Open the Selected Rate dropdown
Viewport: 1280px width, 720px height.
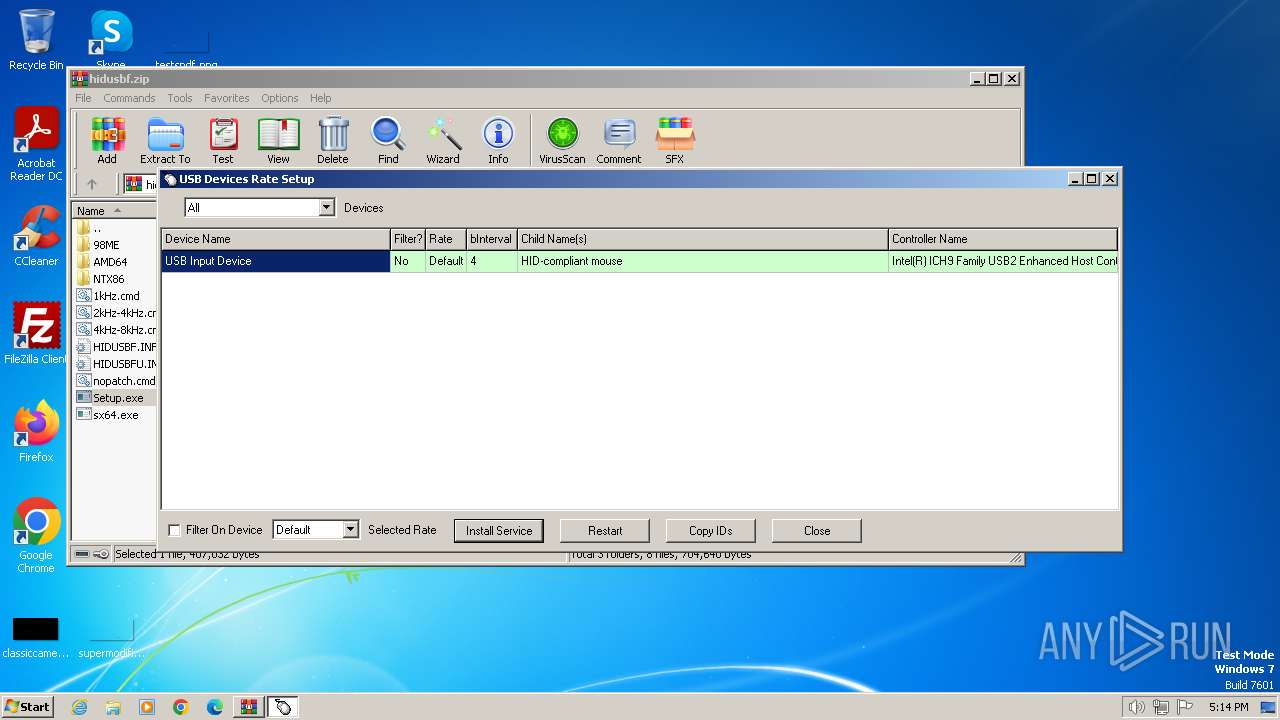click(x=350, y=530)
